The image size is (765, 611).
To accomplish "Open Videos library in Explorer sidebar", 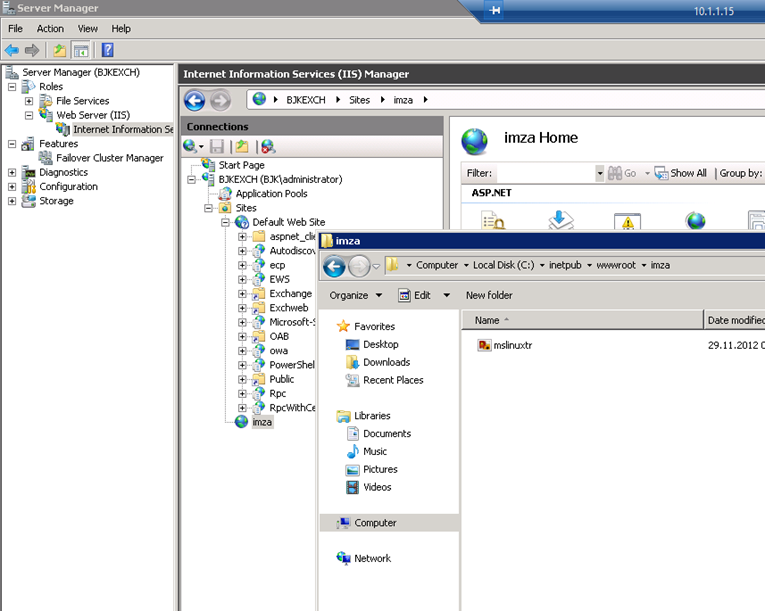I will [x=368, y=487].
